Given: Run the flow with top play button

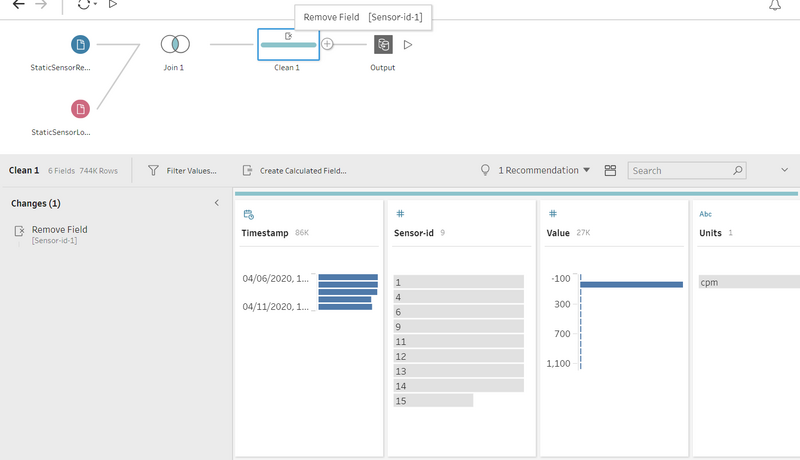Looking at the screenshot, I should (x=113, y=5).
